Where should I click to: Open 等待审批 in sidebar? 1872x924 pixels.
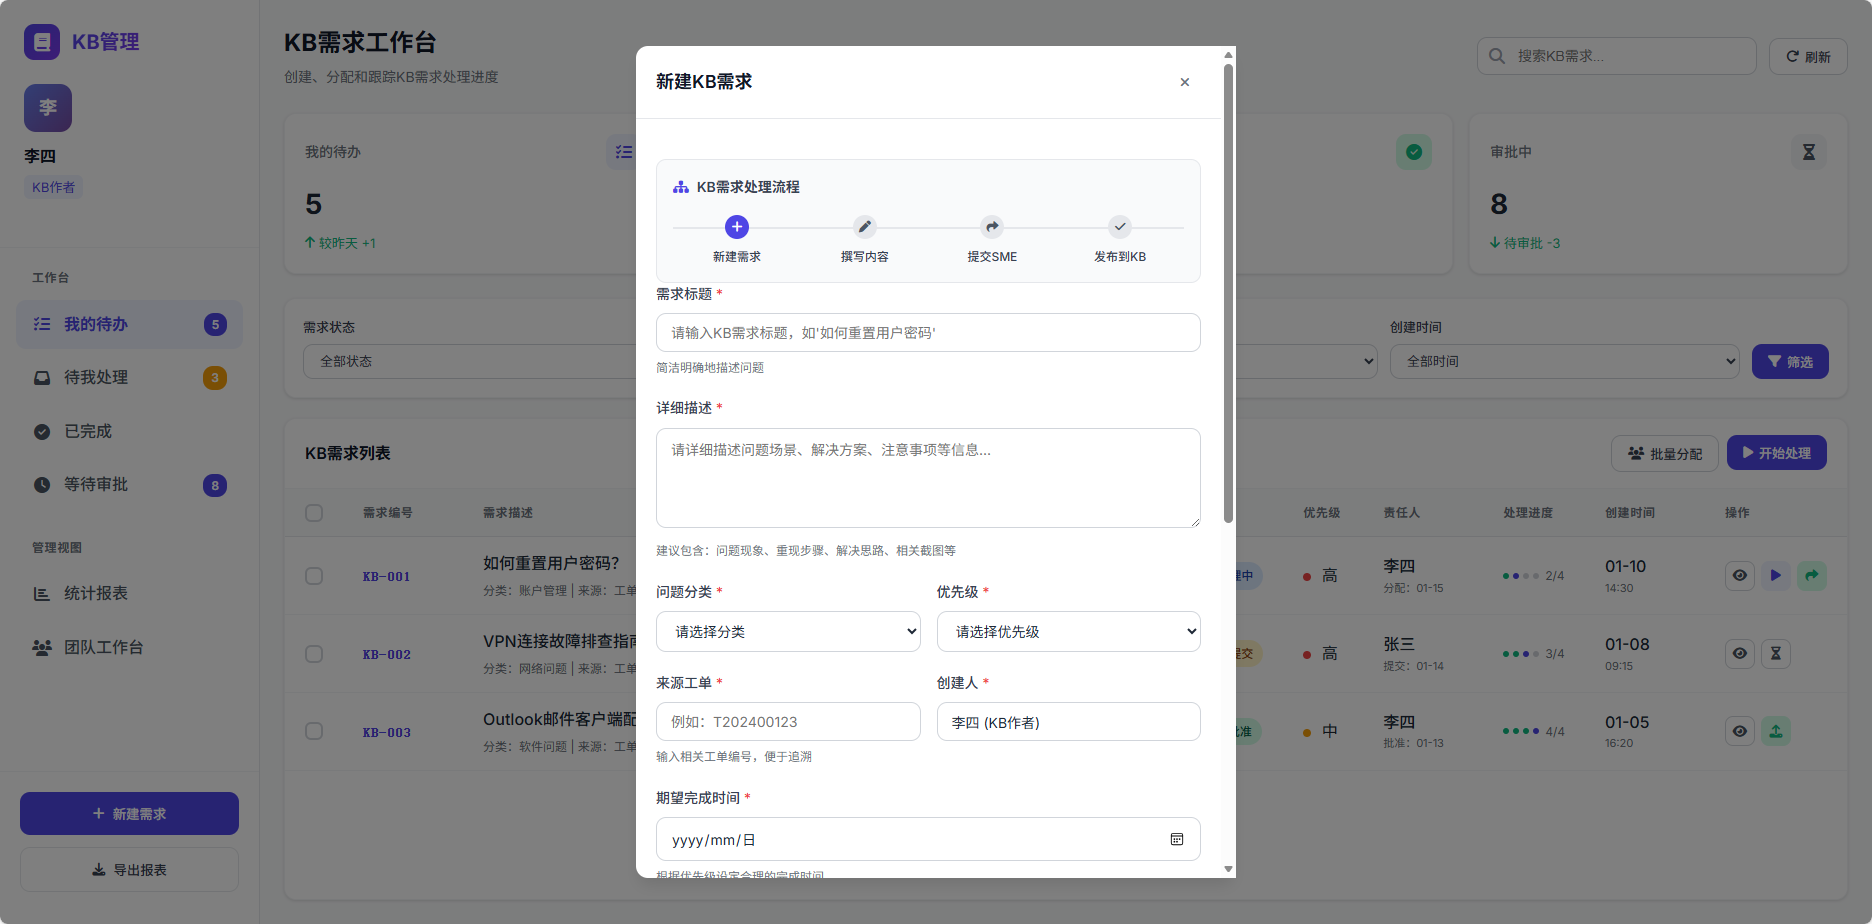[129, 485]
